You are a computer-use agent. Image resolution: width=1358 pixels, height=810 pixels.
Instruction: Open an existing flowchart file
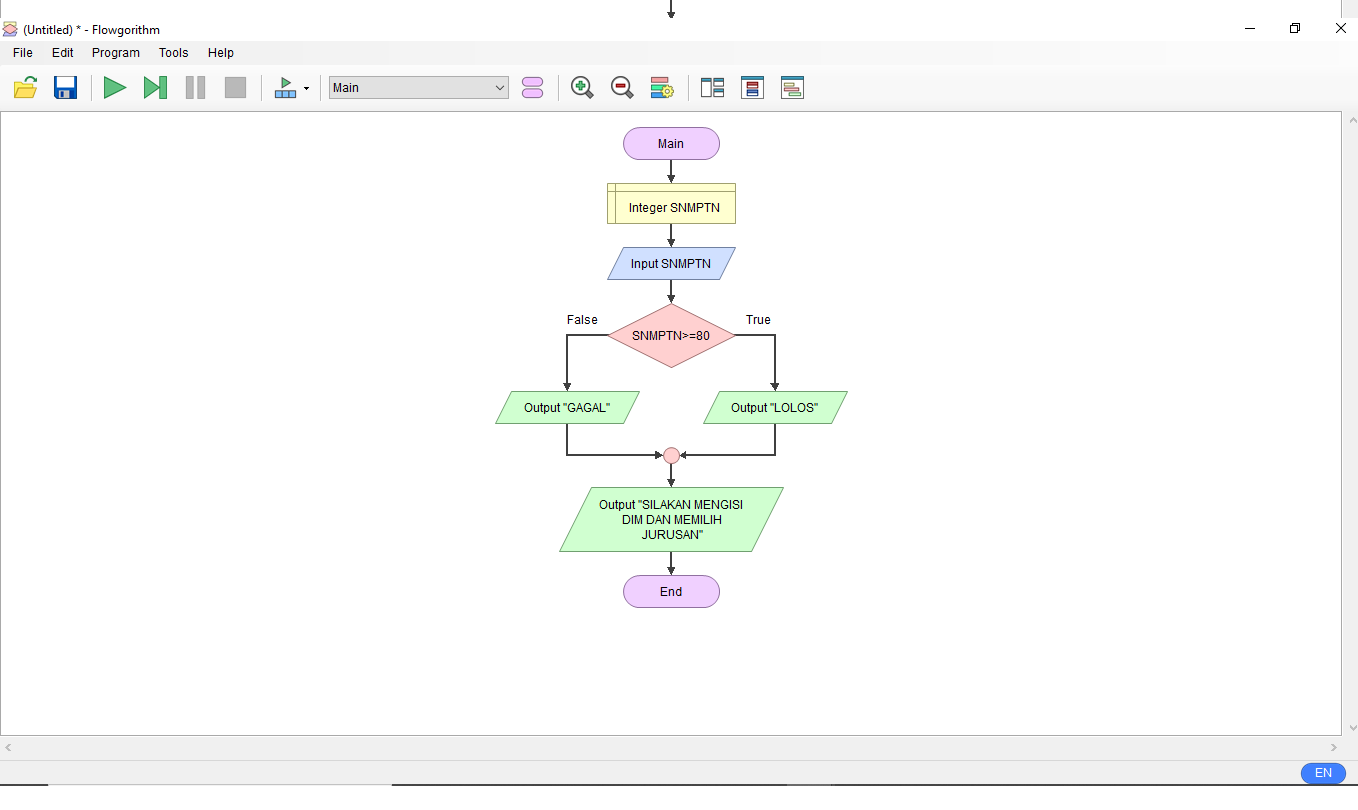click(25, 87)
